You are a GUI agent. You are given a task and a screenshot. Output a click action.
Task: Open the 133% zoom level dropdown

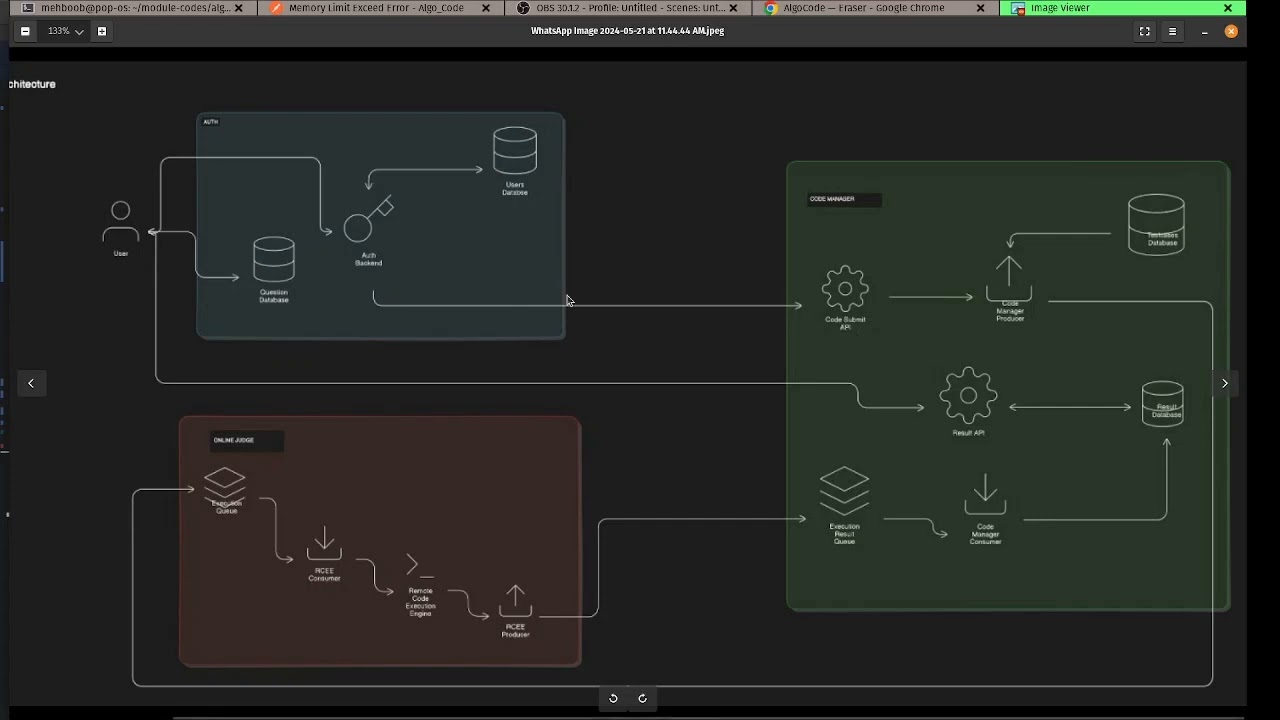coord(66,31)
